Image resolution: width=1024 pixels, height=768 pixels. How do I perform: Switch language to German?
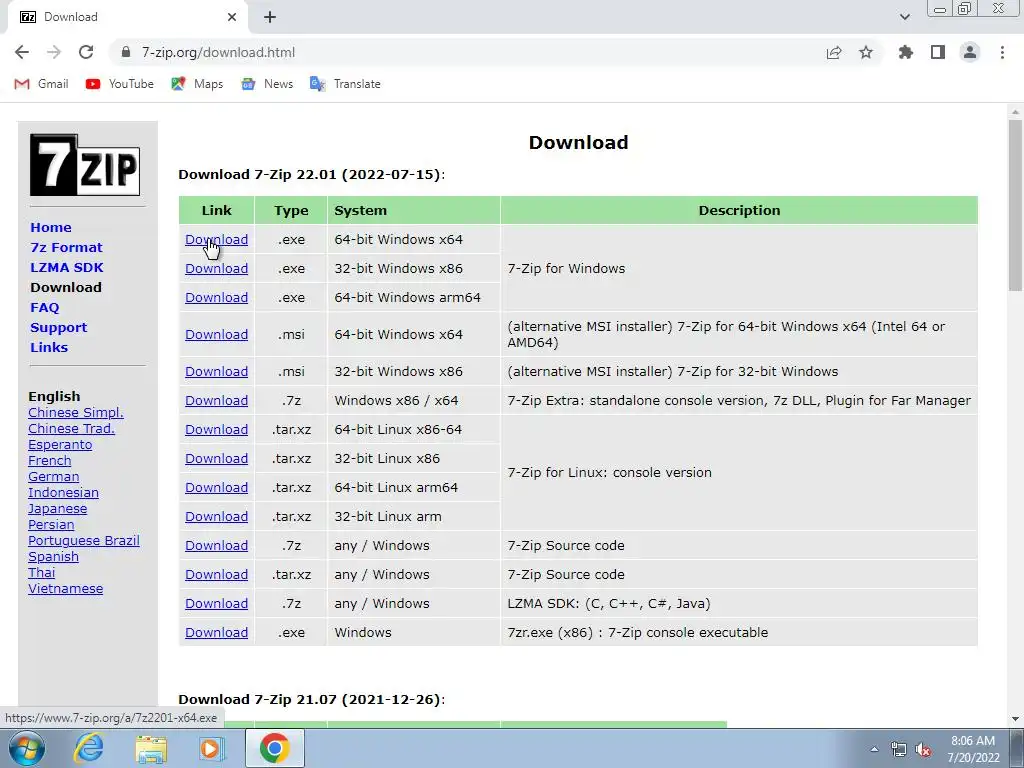(54, 477)
